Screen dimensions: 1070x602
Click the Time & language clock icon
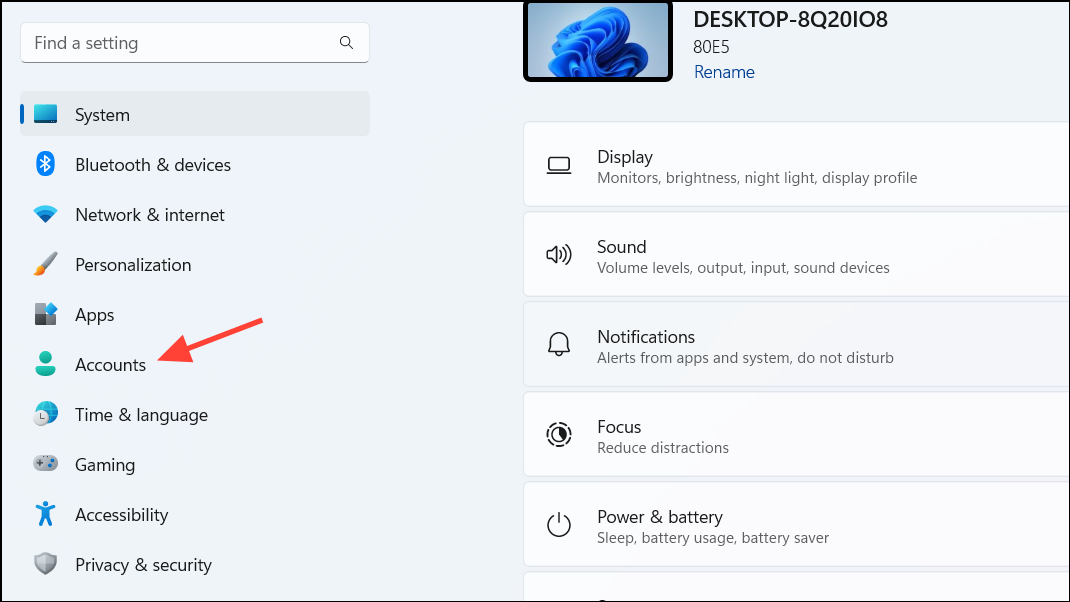point(45,414)
